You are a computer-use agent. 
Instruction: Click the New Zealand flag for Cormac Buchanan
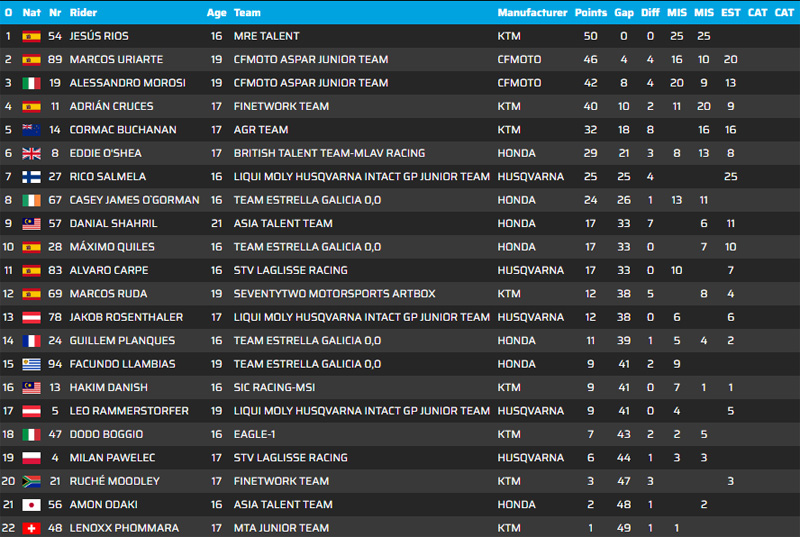click(31, 130)
